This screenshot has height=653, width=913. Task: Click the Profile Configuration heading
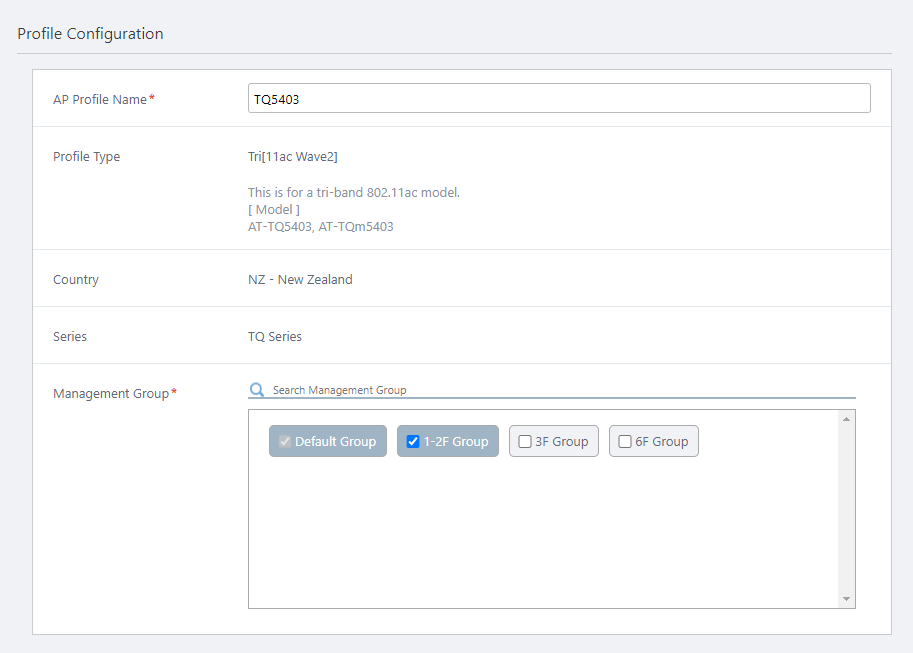tap(90, 34)
